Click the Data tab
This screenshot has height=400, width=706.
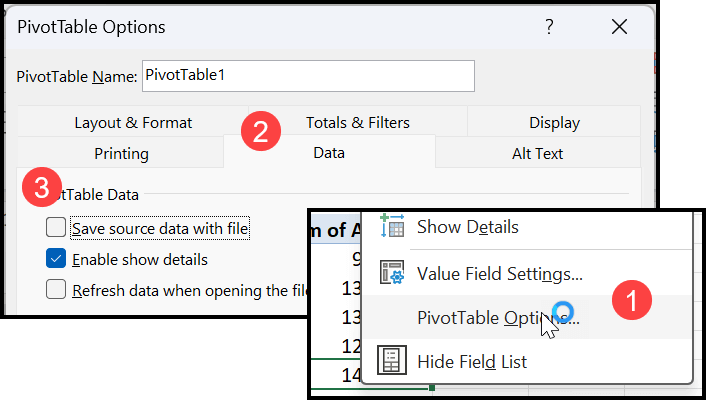pos(329,153)
